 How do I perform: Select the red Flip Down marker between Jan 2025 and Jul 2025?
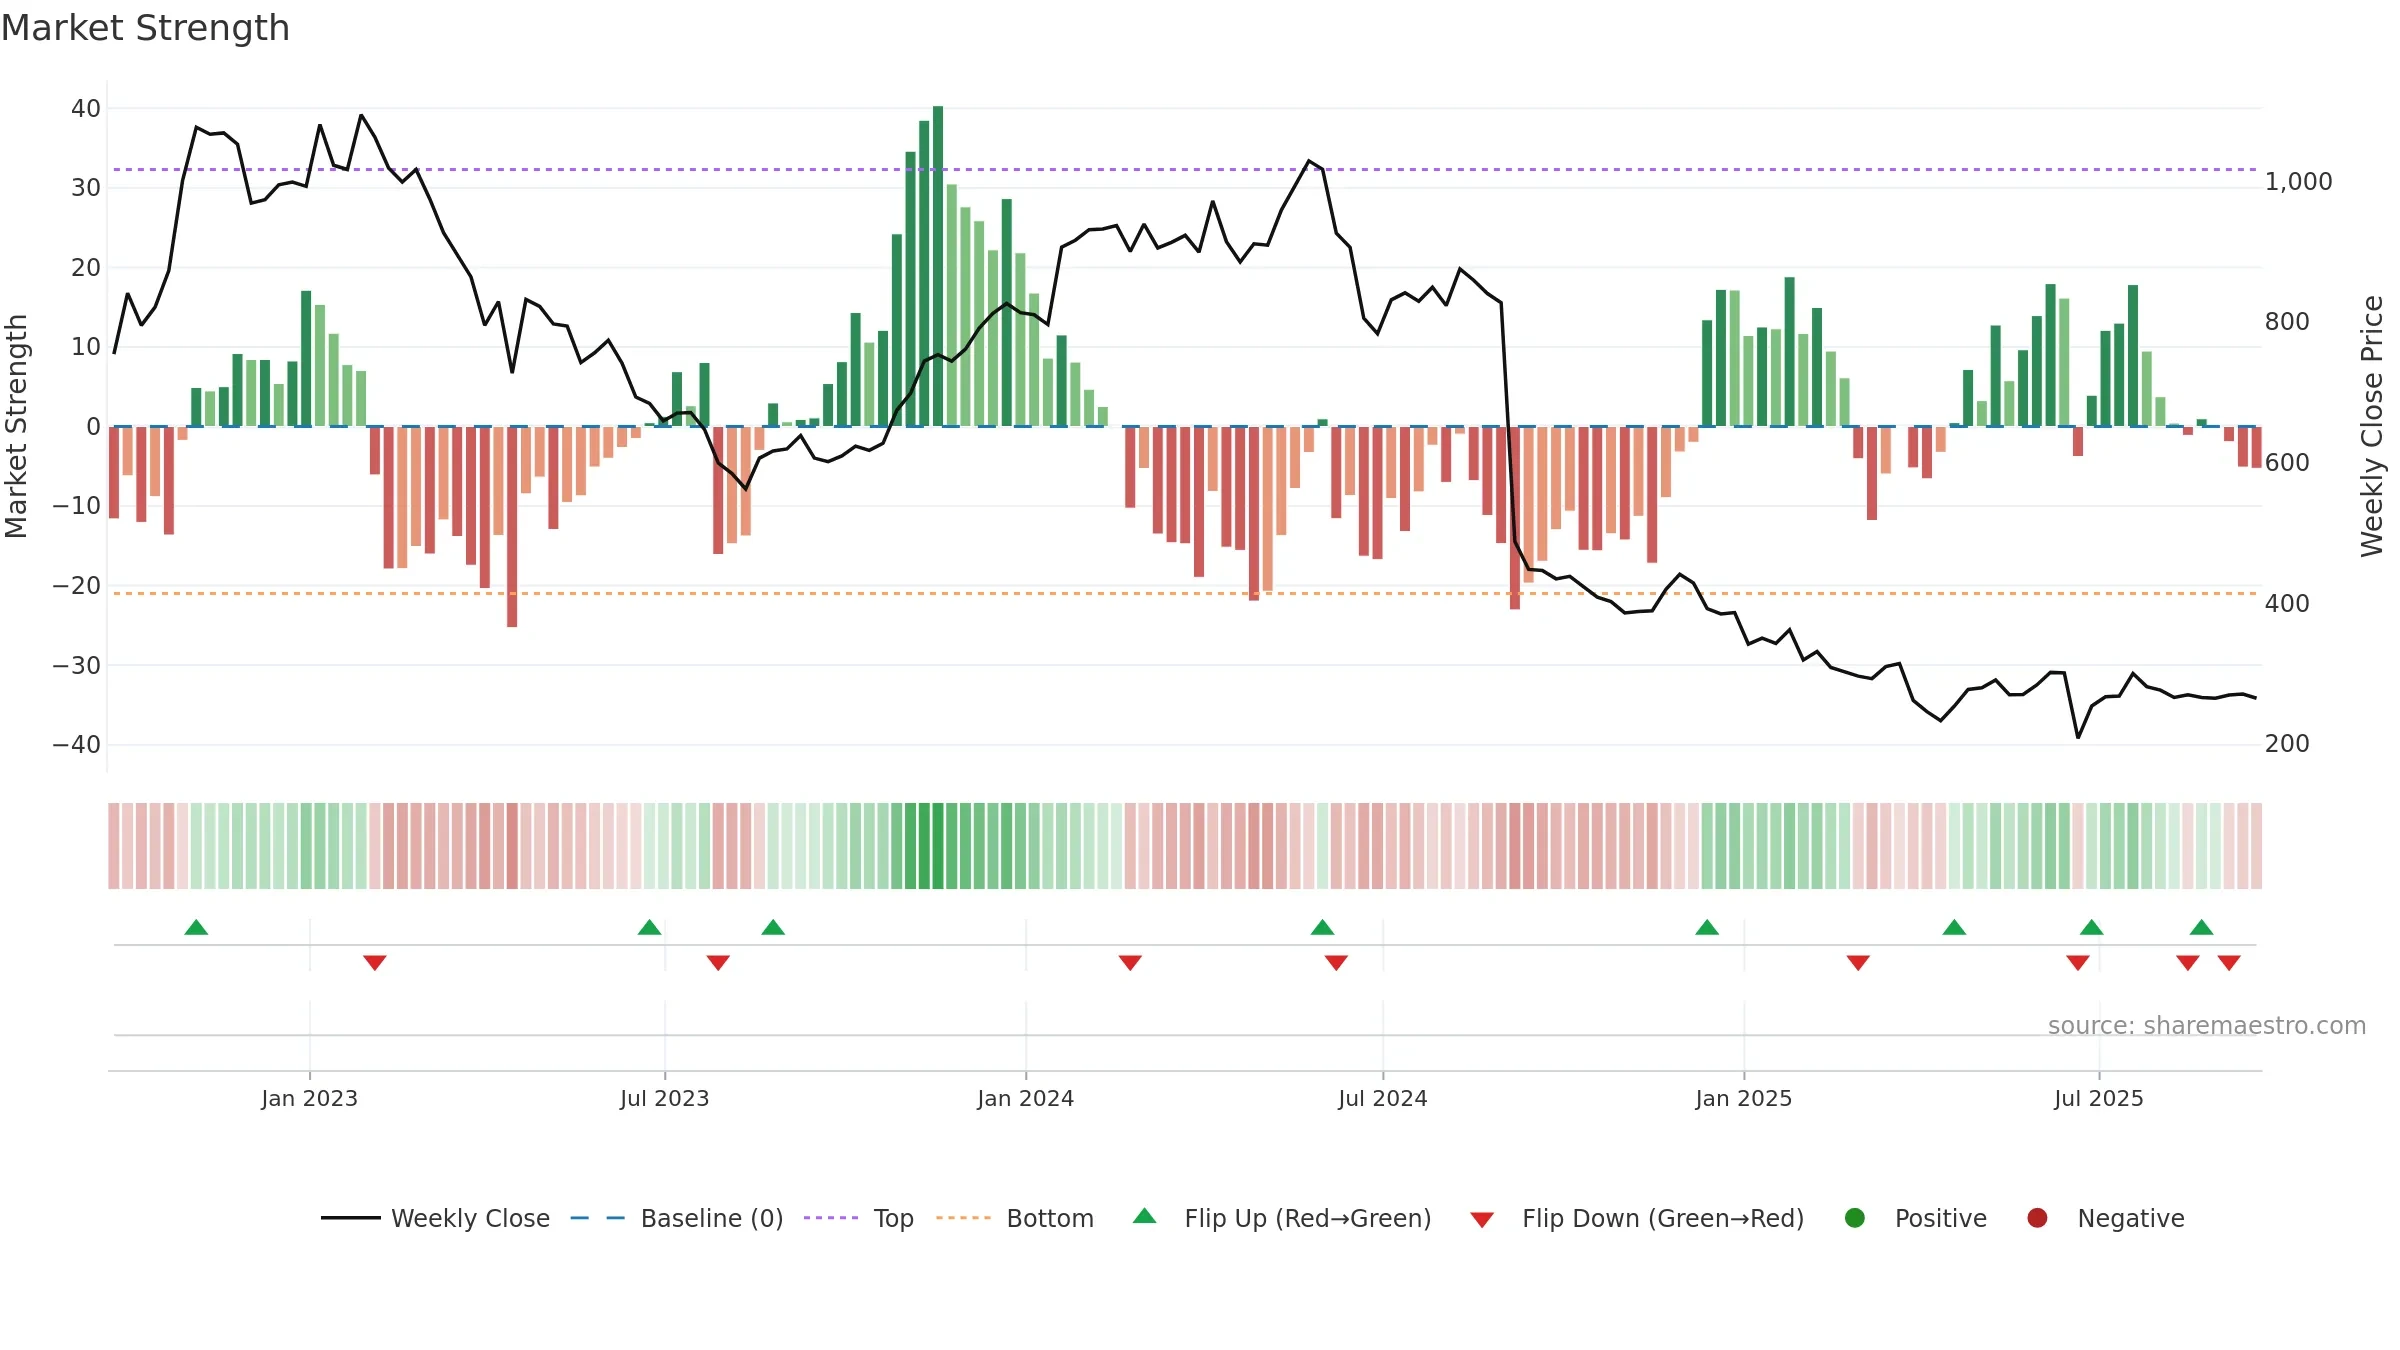[x=1858, y=962]
